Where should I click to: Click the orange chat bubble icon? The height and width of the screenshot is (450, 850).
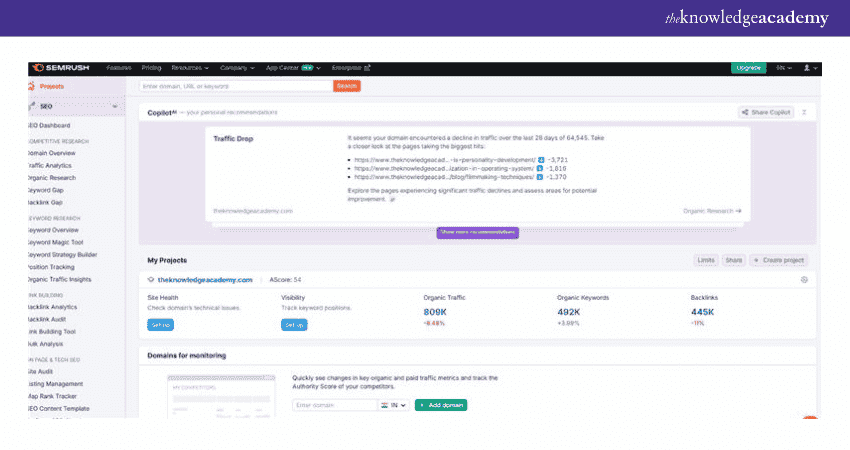coord(812,420)
